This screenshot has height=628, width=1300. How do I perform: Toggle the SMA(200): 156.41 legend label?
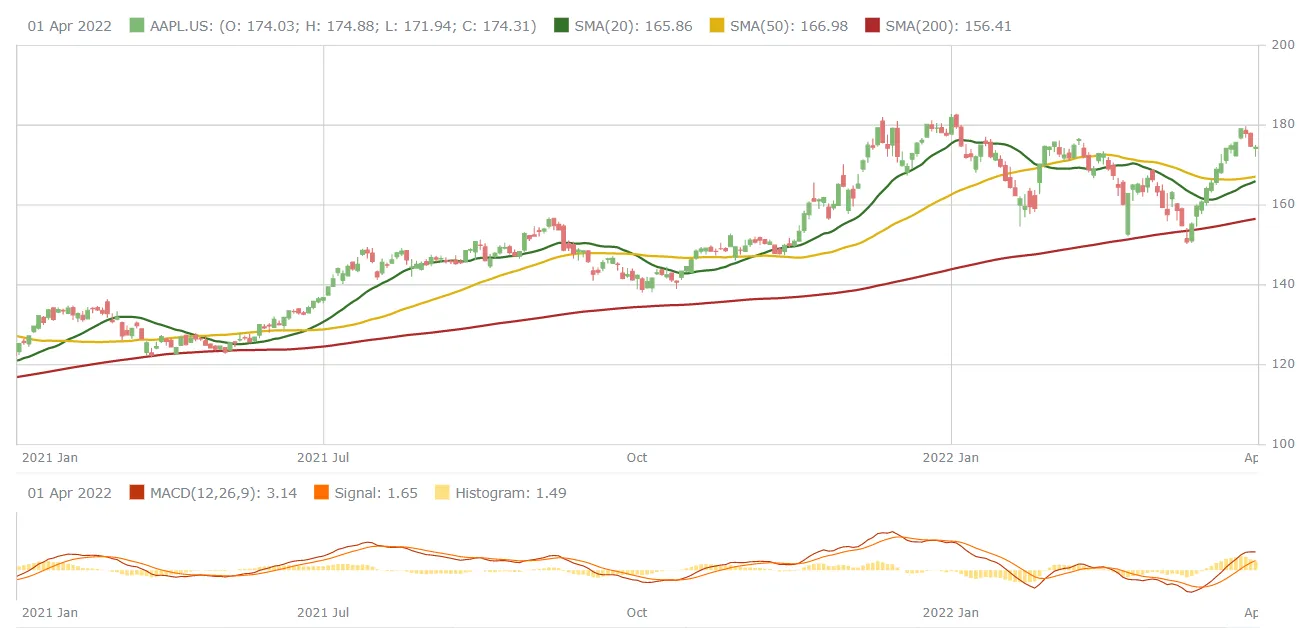coord(948,26)
